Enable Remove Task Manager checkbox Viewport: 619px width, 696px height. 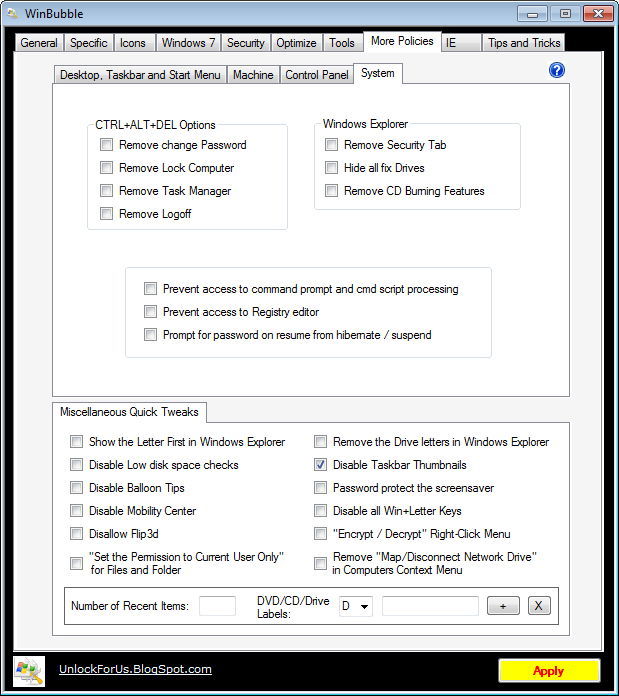tap(107, 191)
